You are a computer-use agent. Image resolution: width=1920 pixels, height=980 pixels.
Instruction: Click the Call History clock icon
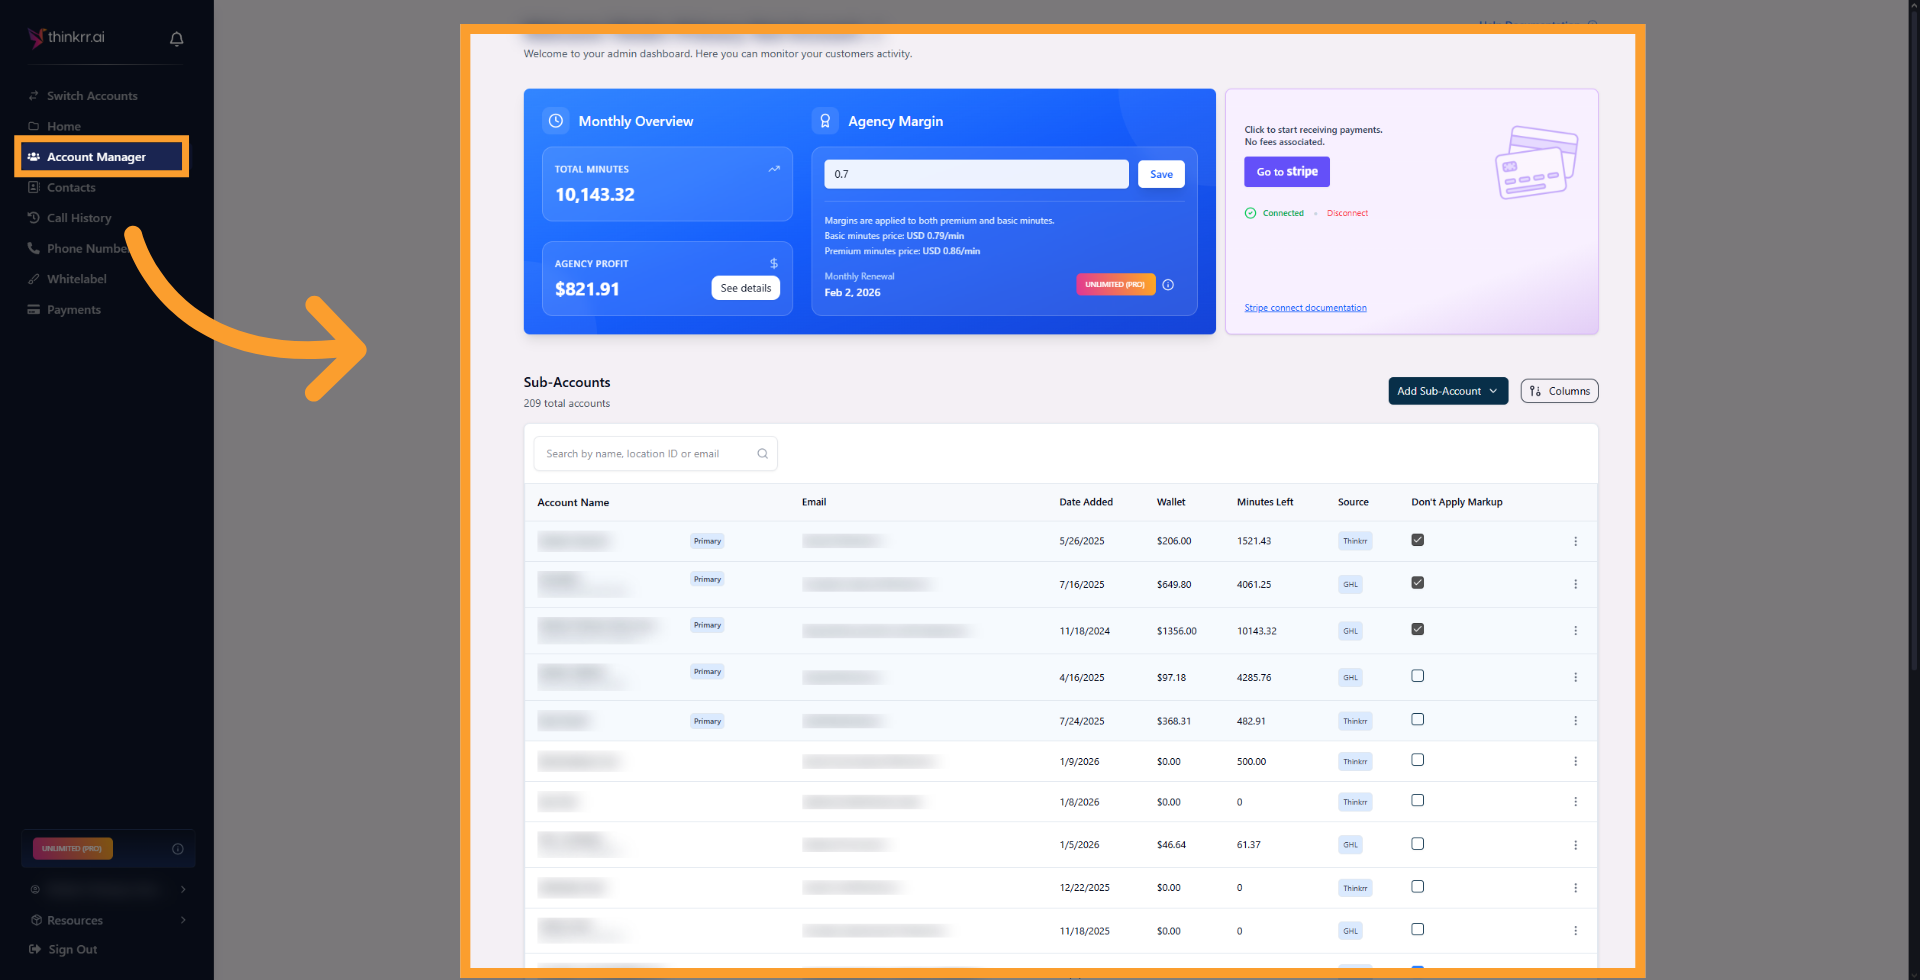pos(34,218)
